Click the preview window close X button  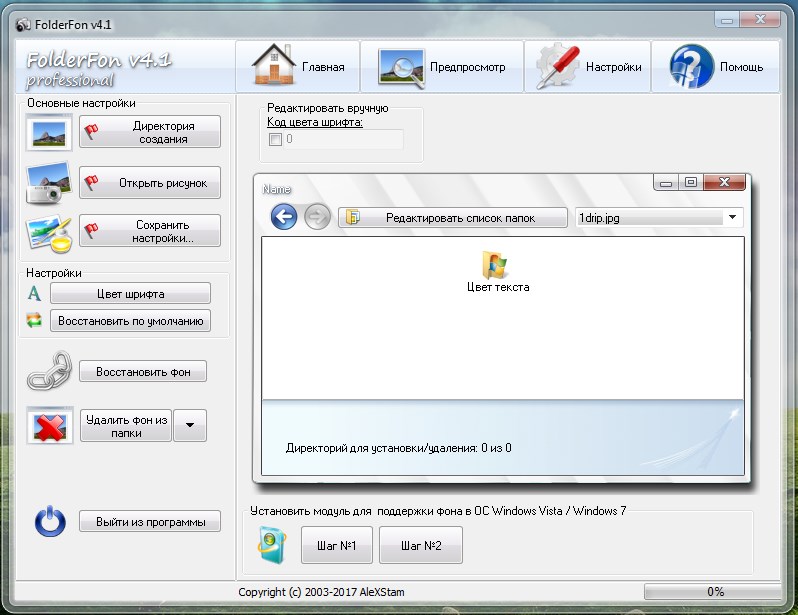(x=724, y=182)
